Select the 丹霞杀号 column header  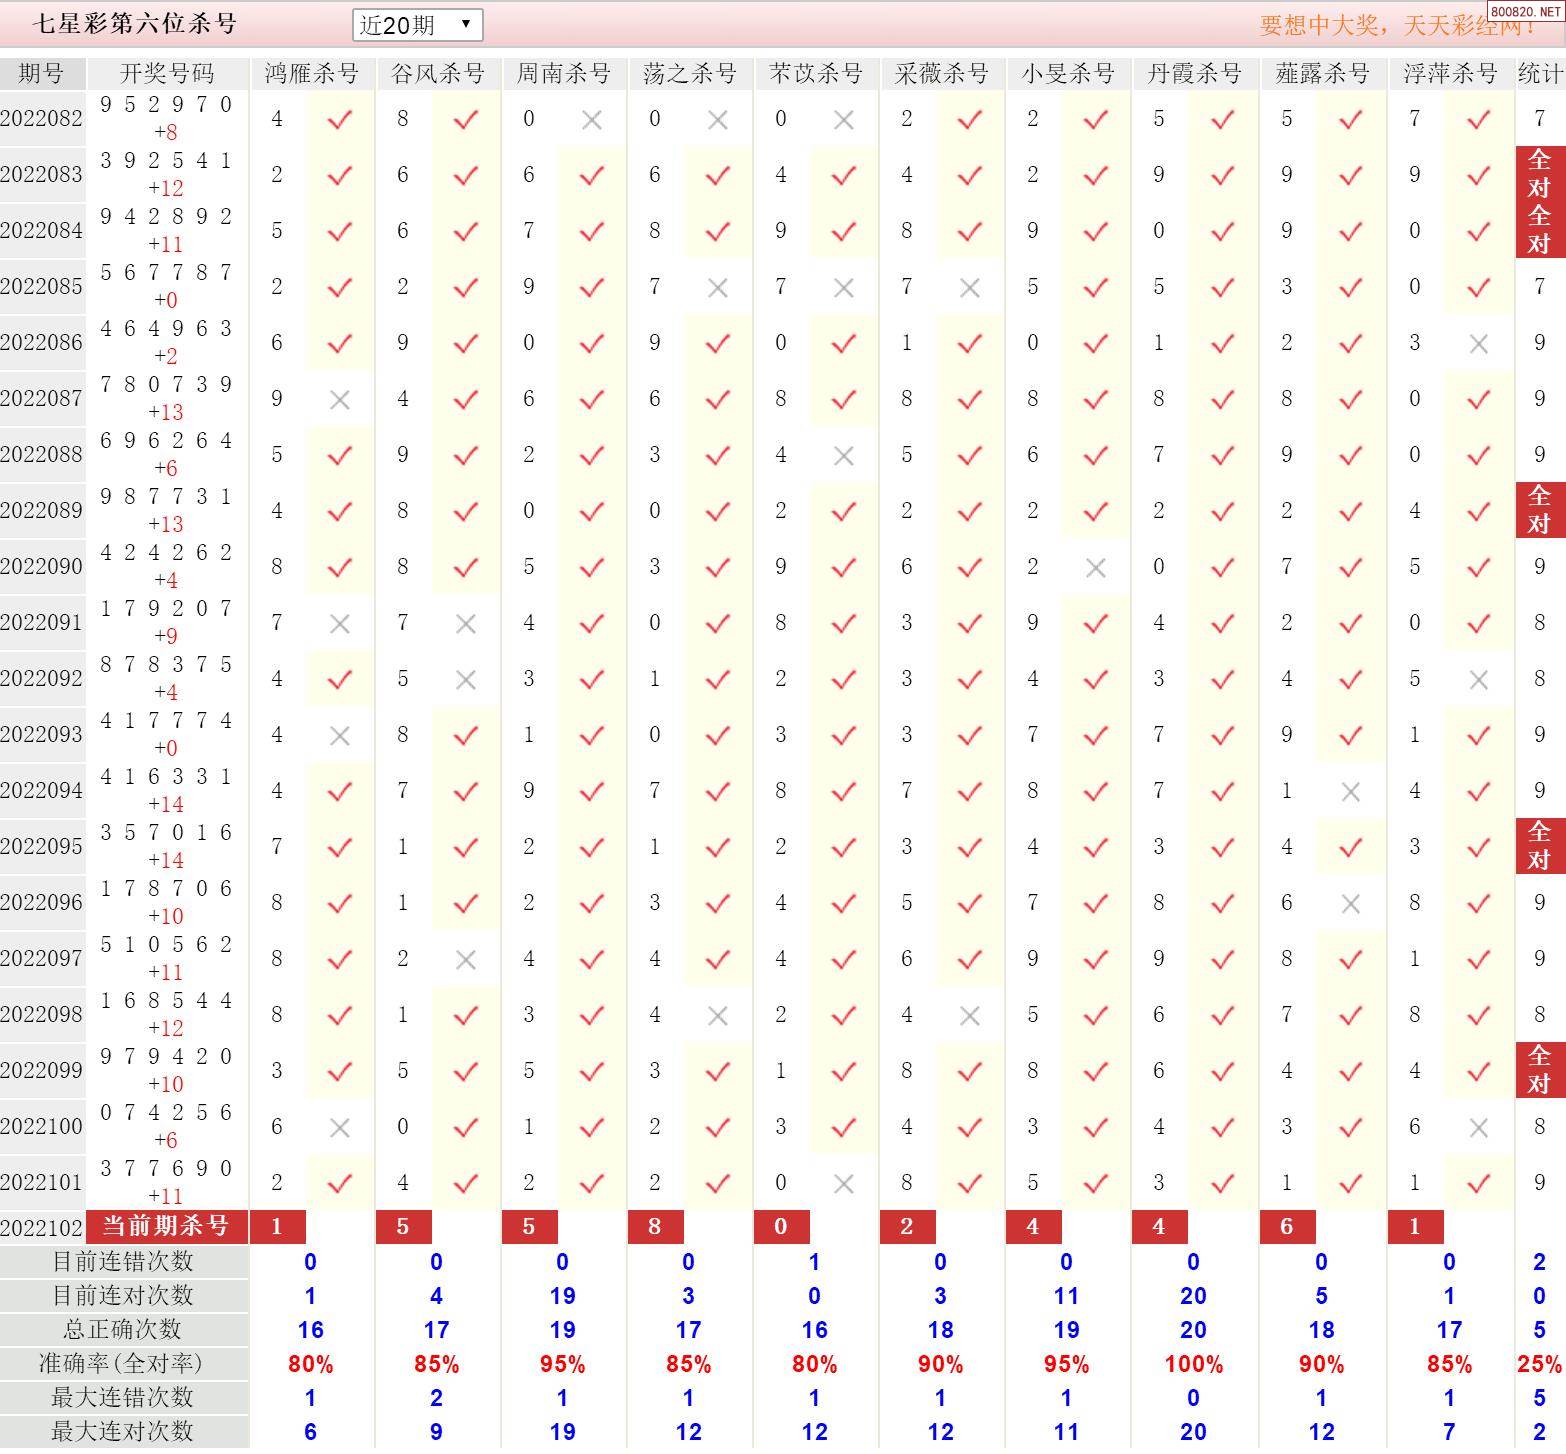1194,73
